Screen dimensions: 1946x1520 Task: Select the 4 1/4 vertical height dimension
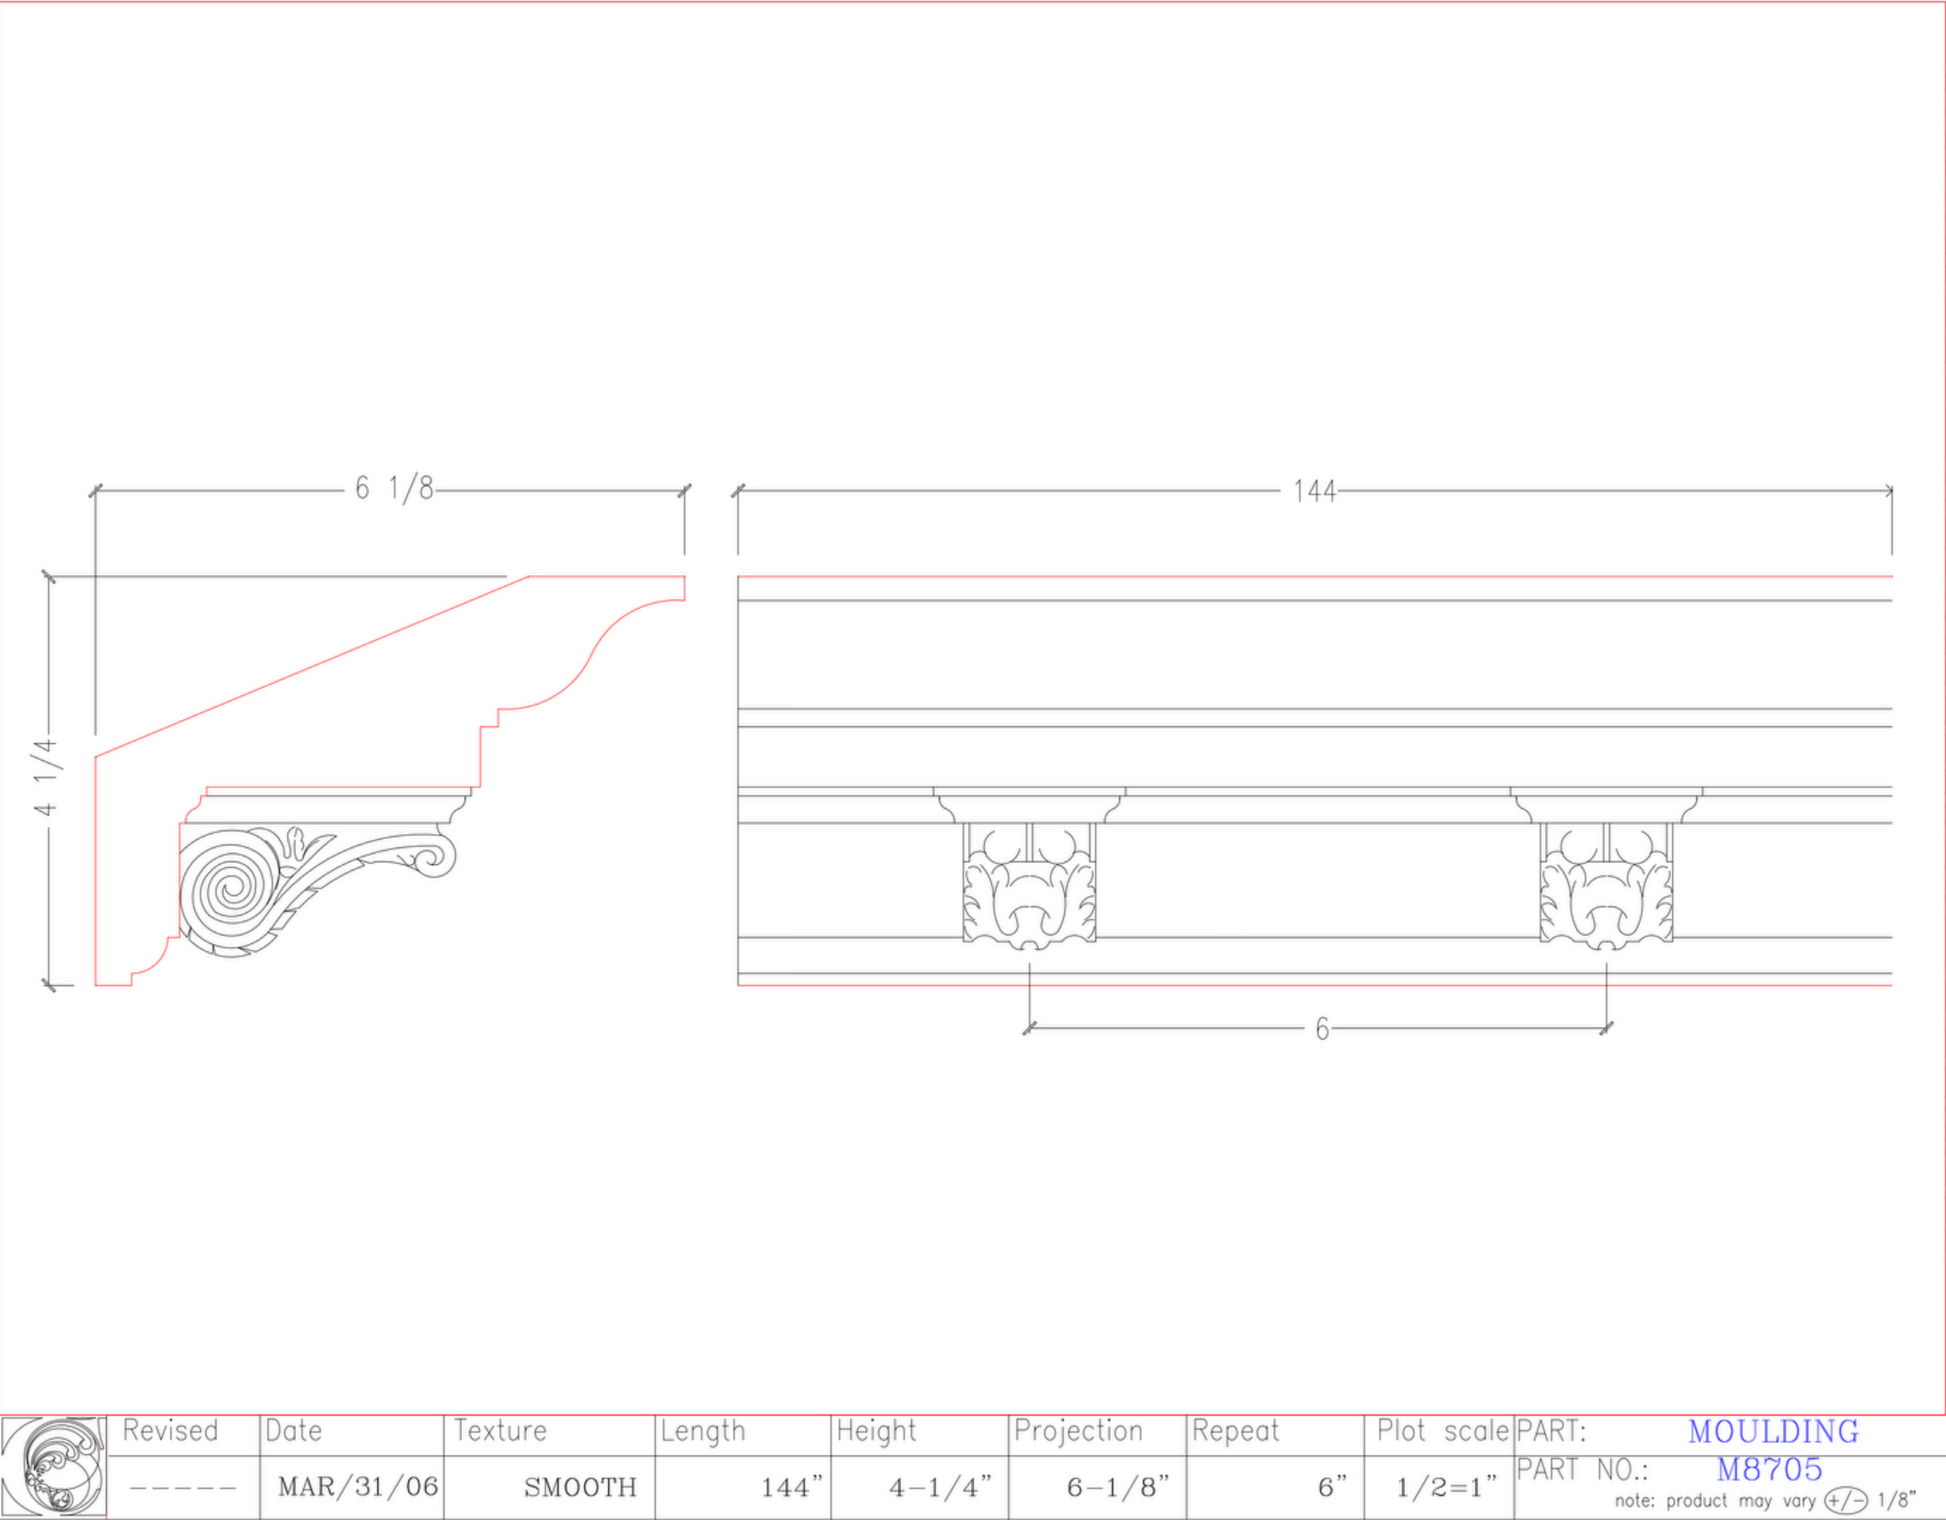47,778
